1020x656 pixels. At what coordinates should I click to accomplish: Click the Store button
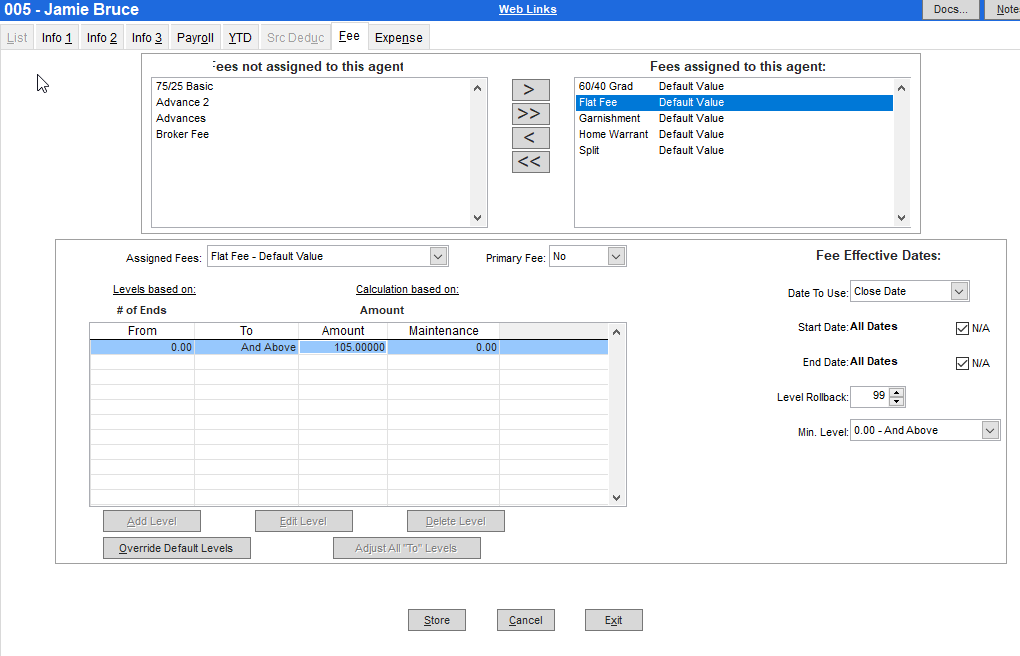pos(436,619)
